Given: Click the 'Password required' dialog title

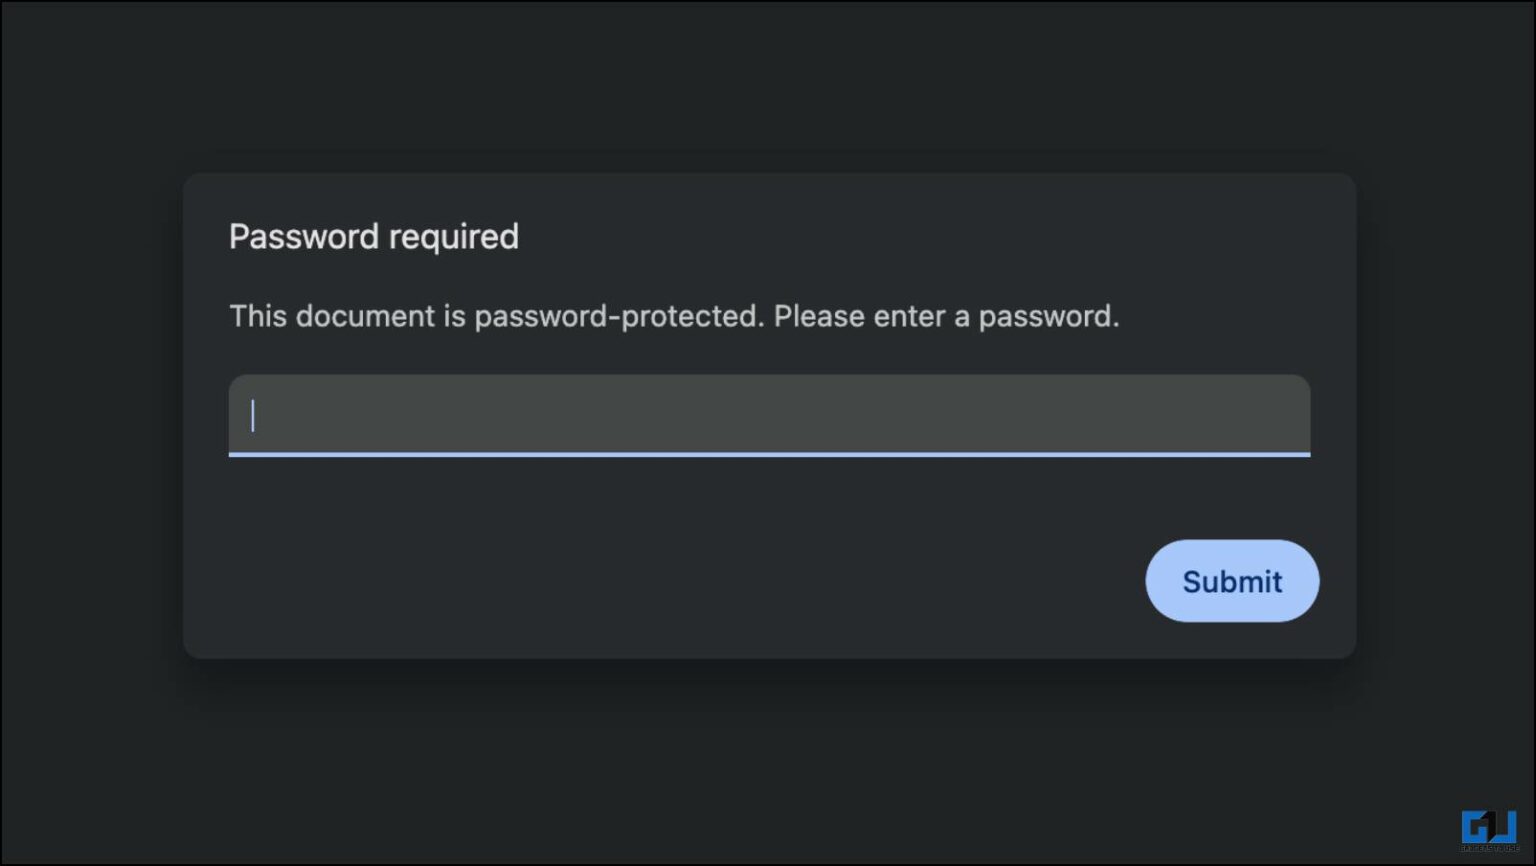Looking at the screenshot, I should click(x=374, y=236).
